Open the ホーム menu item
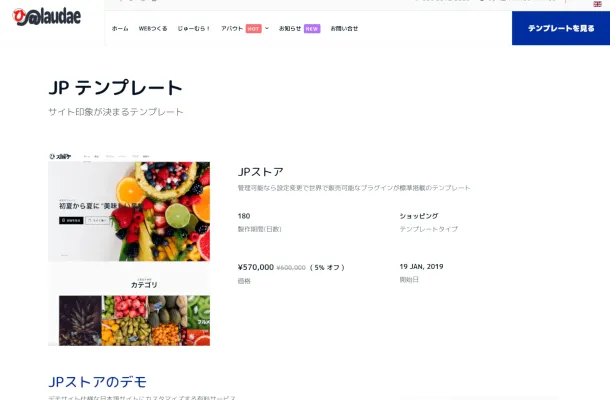The image size is (610, 400). (120, 29)
